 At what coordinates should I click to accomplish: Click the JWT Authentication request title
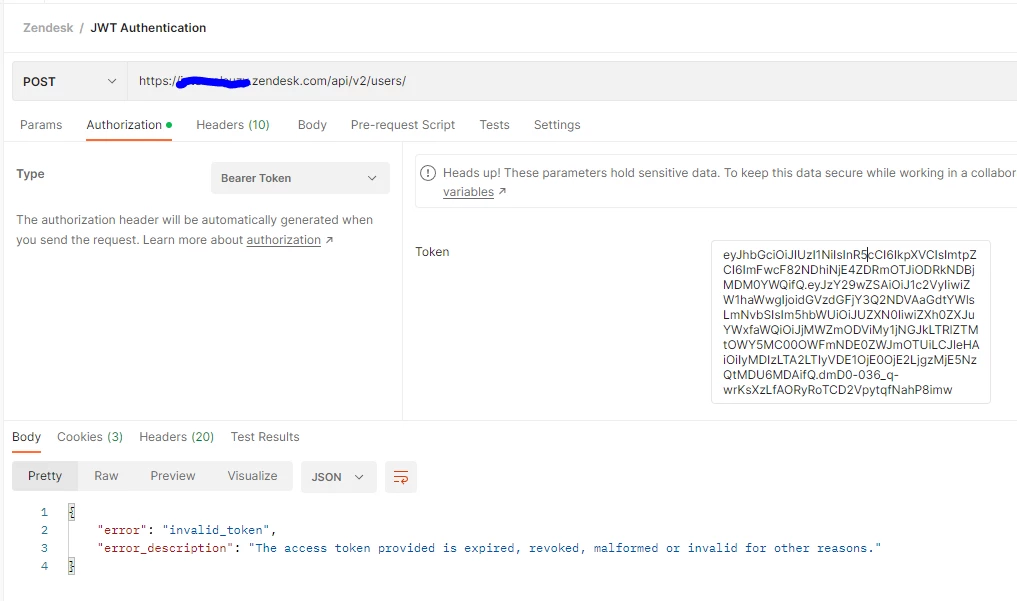pos(148,28)
